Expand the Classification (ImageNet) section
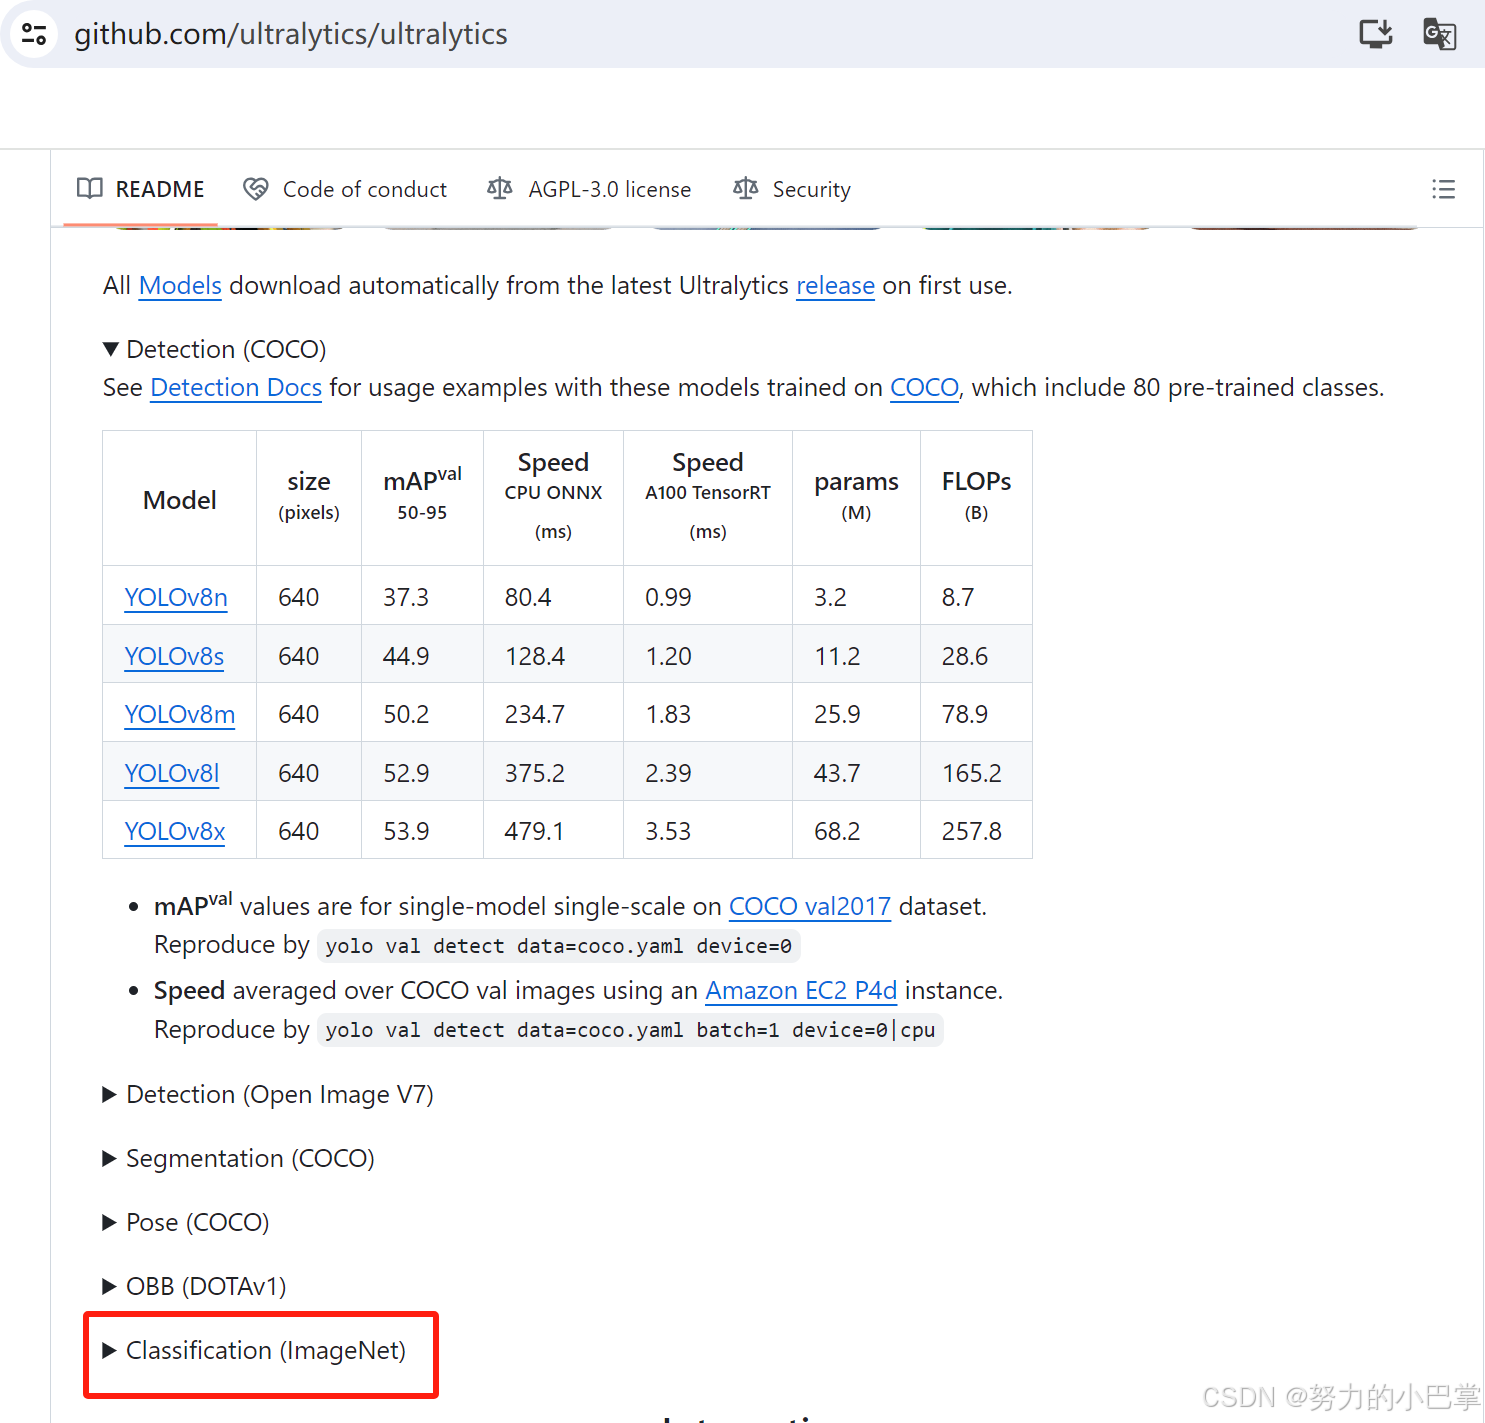Image resolution: width=1485 pixels, height=1423 pixels. coord(255,1351)
